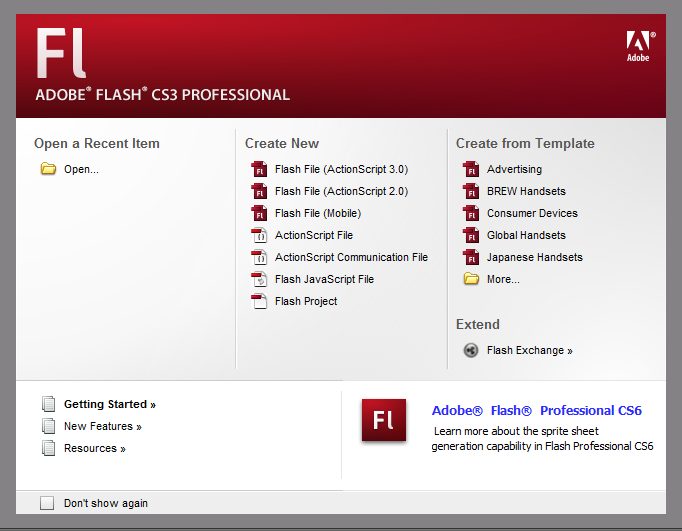This screenshot has height=531, width=682.
Task: Click the folder icon next to Open...
Action: click(x=48, y=169)
